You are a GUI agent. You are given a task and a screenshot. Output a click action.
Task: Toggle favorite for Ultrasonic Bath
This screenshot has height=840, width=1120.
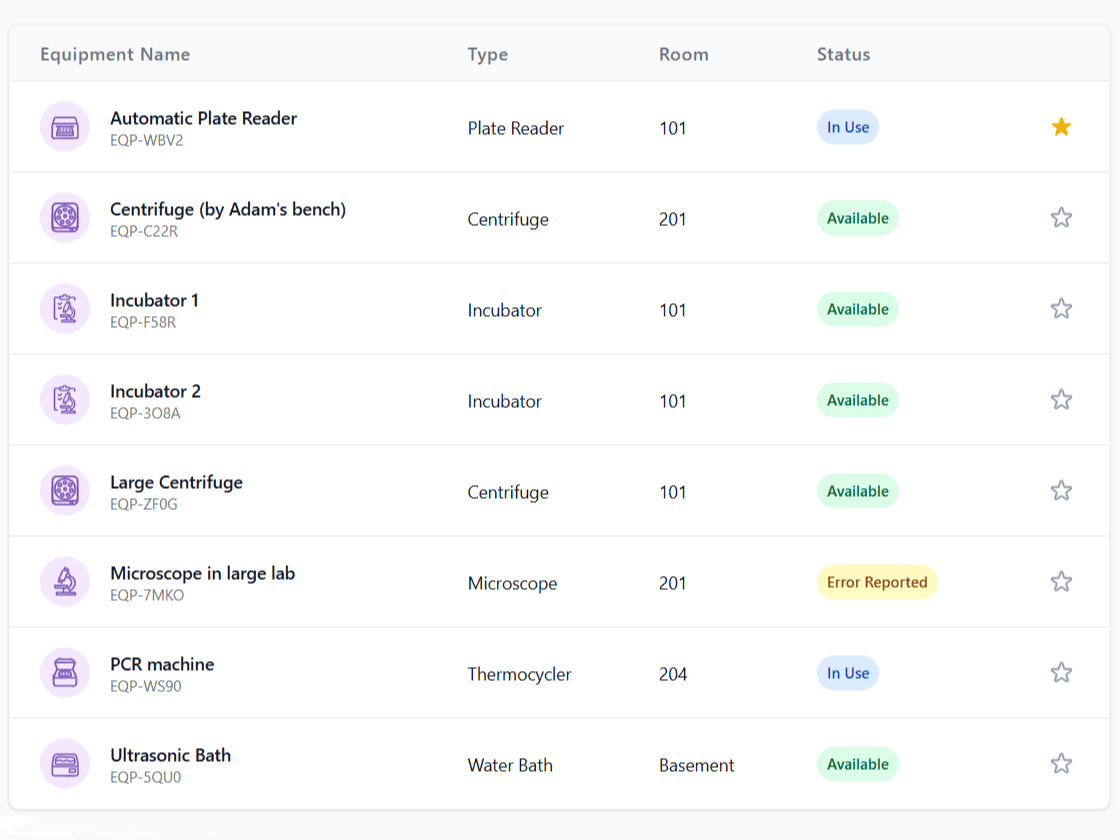pyautogui.click(x=1061, y=763)
